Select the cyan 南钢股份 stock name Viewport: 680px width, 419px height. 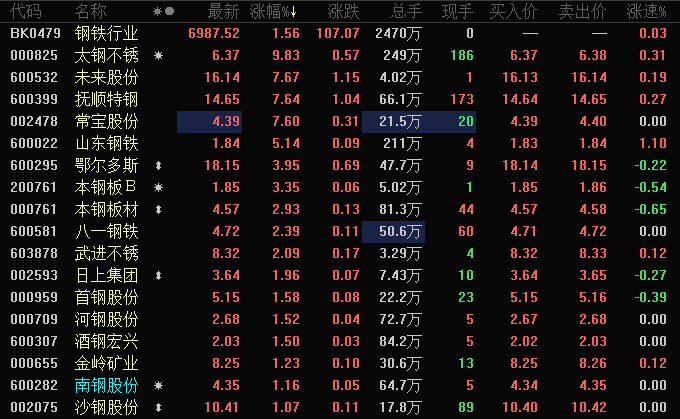point(106,385)
